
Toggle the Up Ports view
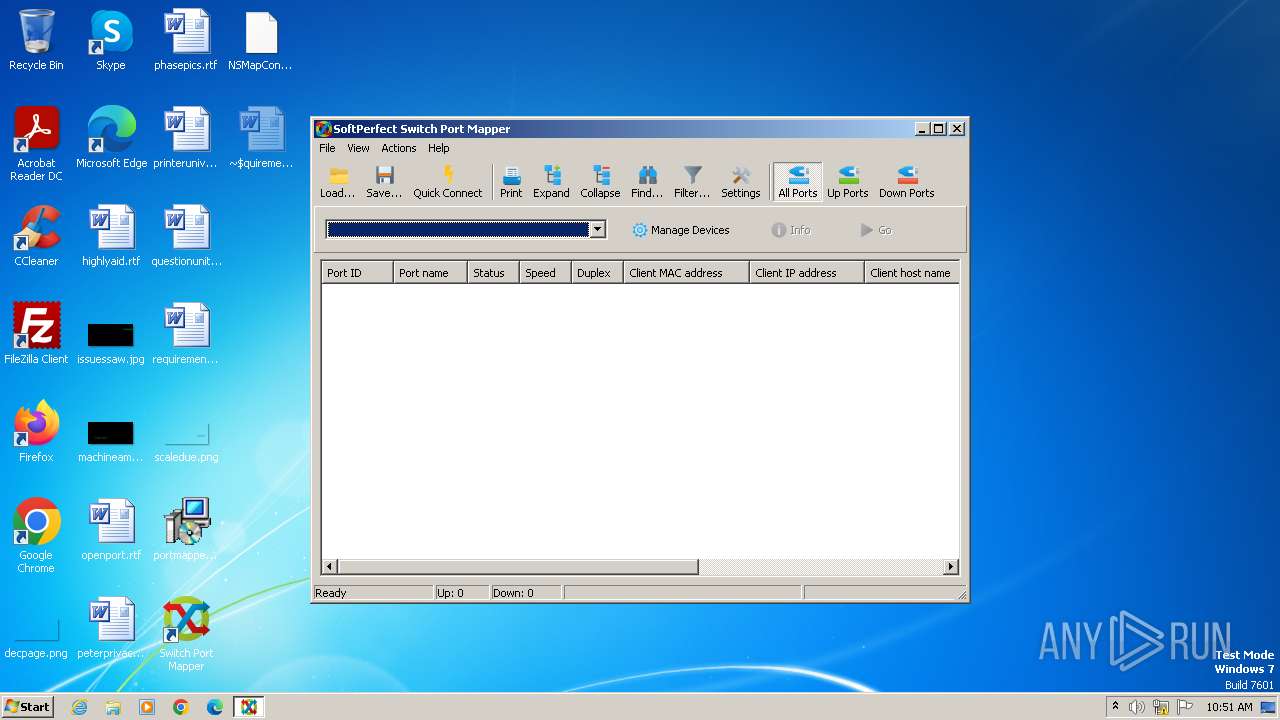pos(847,183)
